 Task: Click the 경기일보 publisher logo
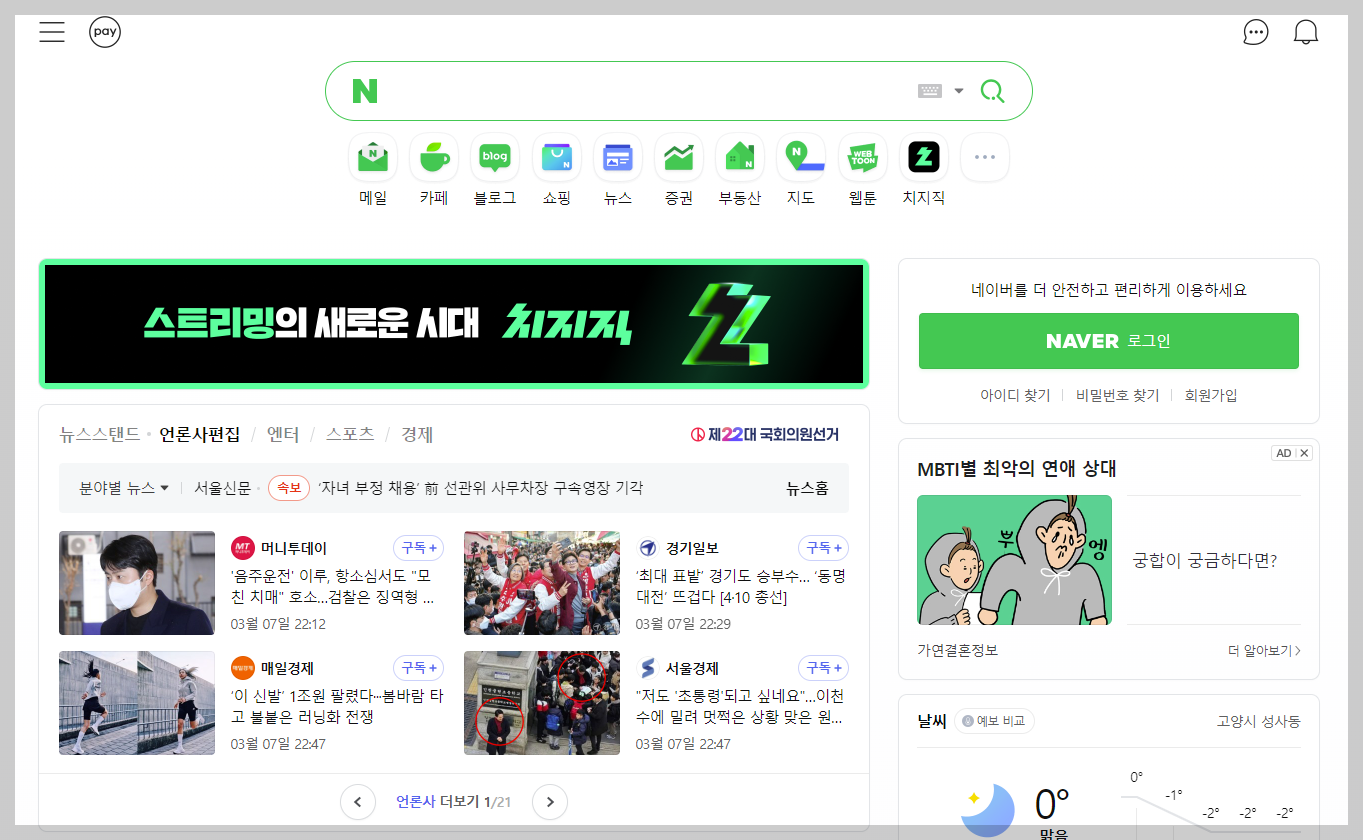[648, 548]
